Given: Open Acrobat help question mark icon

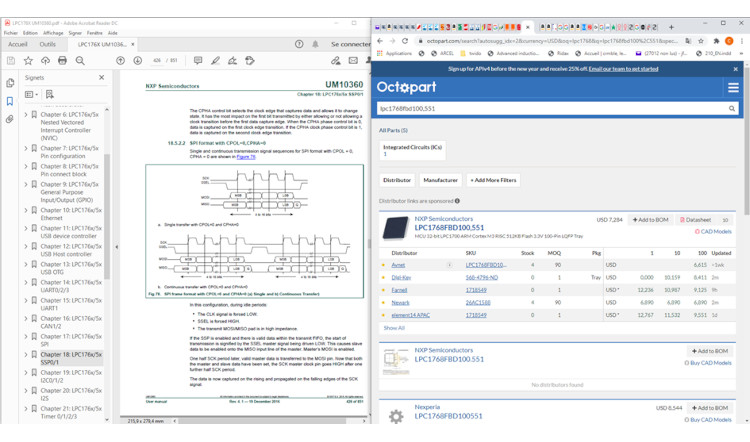Looking at the screenshot, I should click(299, 44).
